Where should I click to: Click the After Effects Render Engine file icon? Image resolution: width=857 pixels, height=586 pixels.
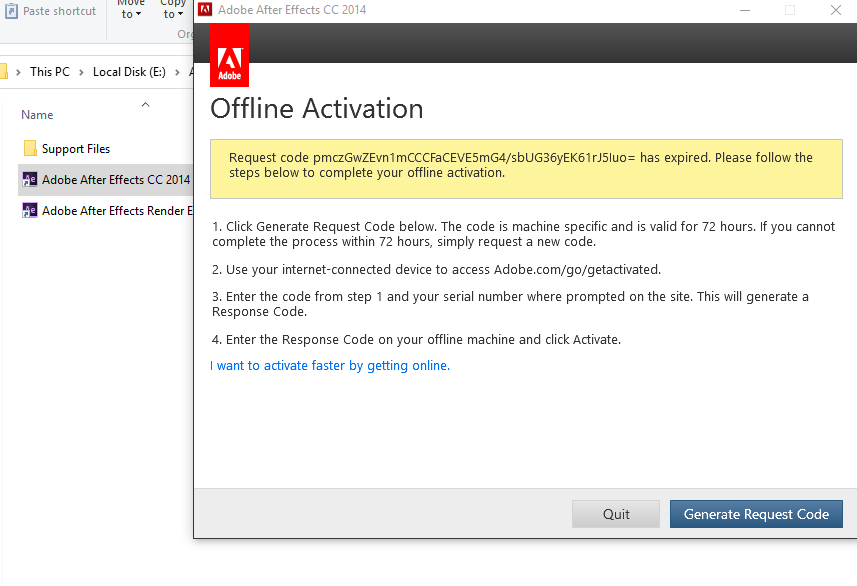[x=30, y=210]
